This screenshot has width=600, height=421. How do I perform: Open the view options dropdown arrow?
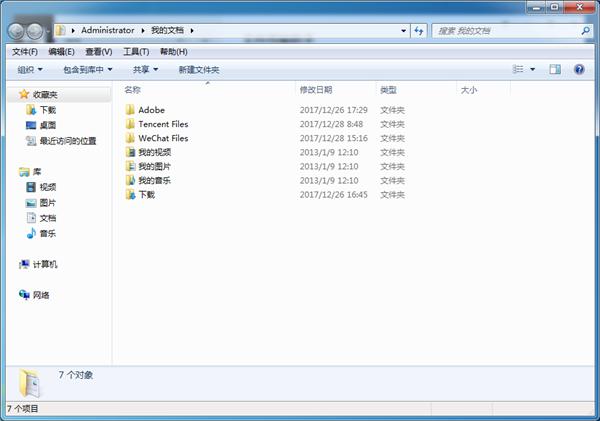coord(532,69)
